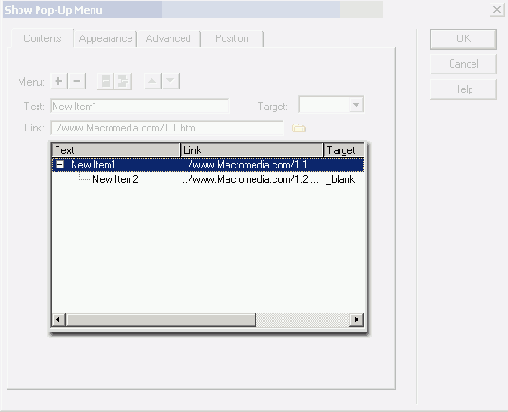Viewport: 508px width, 412px height.
Task: Switch to the Advanced tab
Action: click(168, 39)
